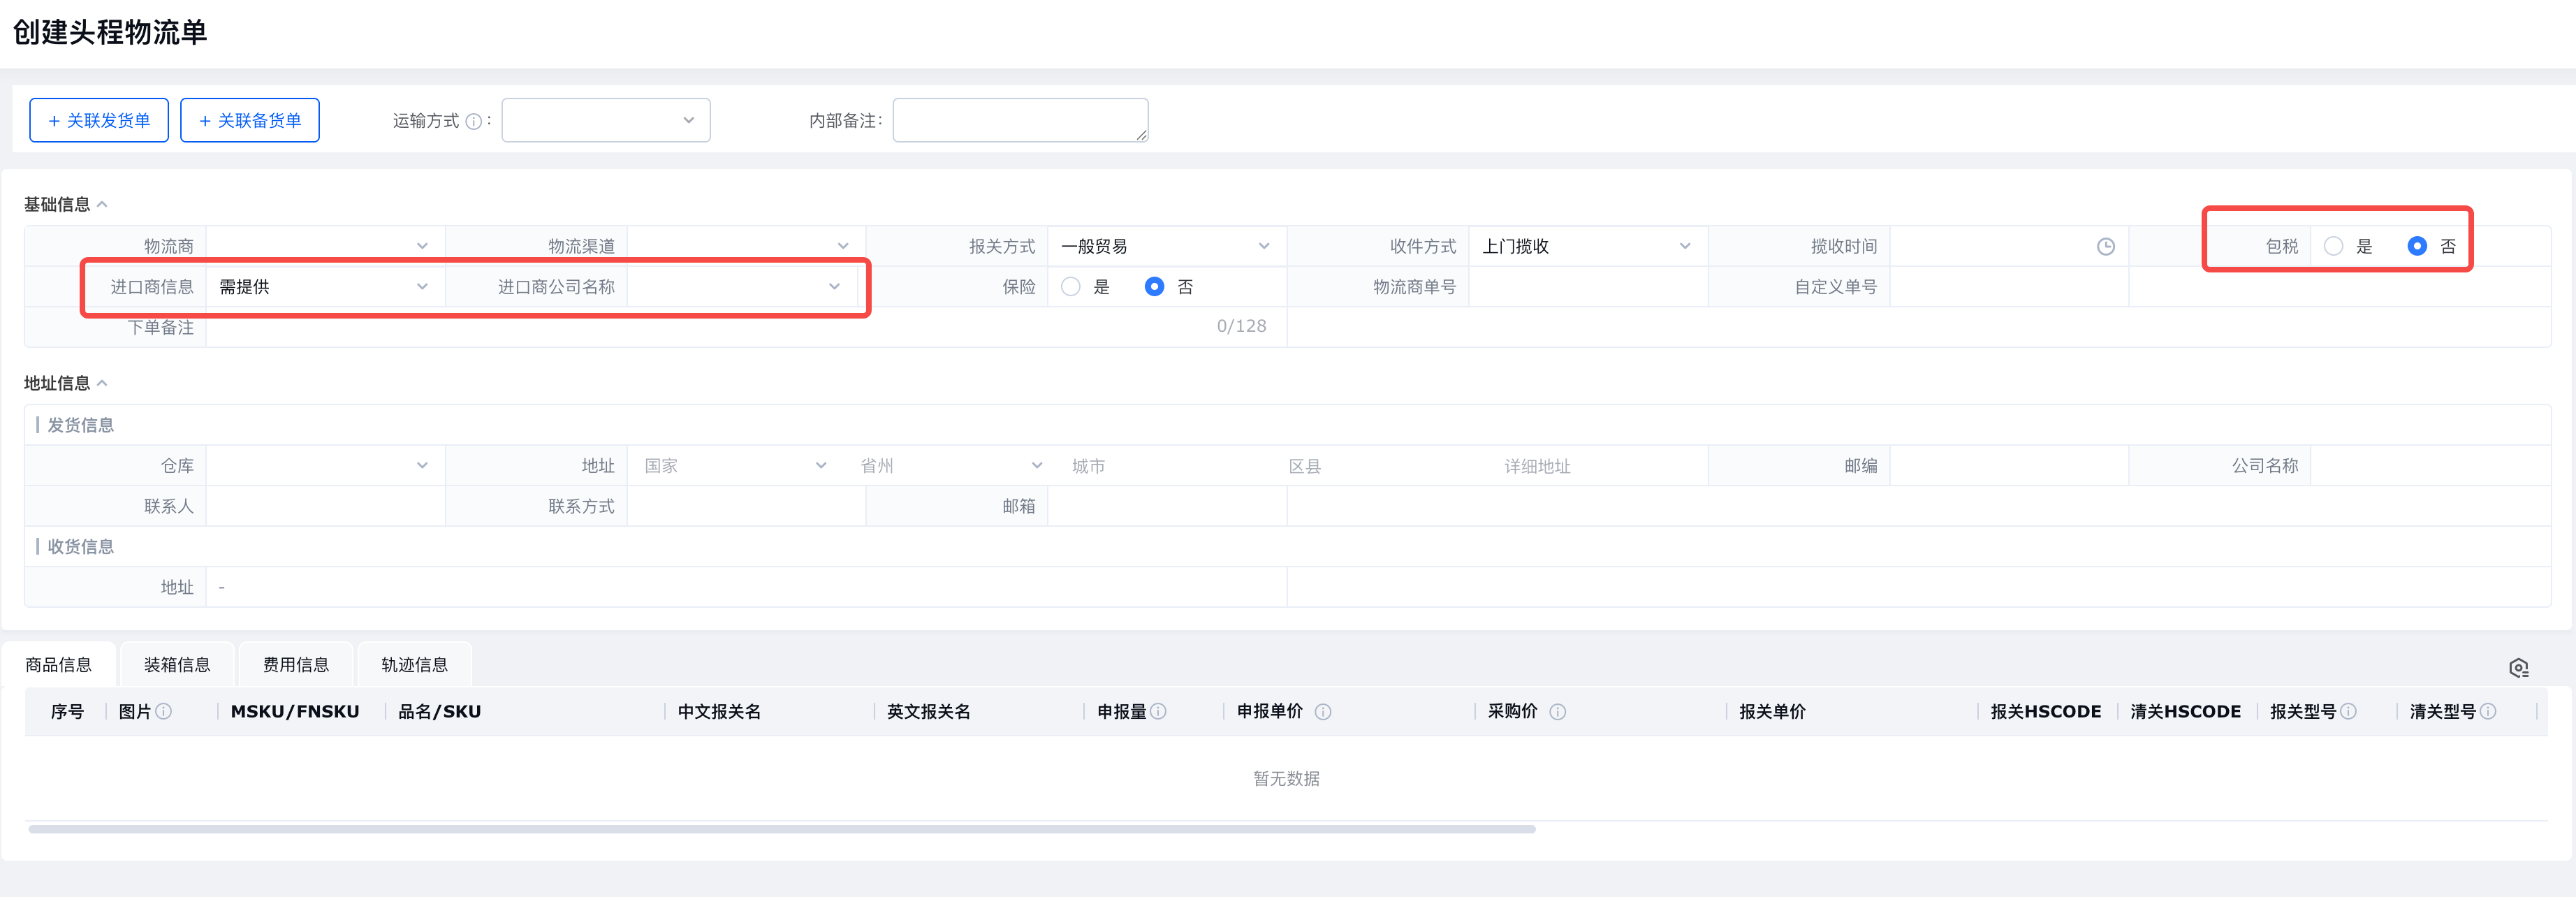Viewport: 2576px width, 897px height.
Task: Focus the 下单备注 input field
Action: point(746,327)
